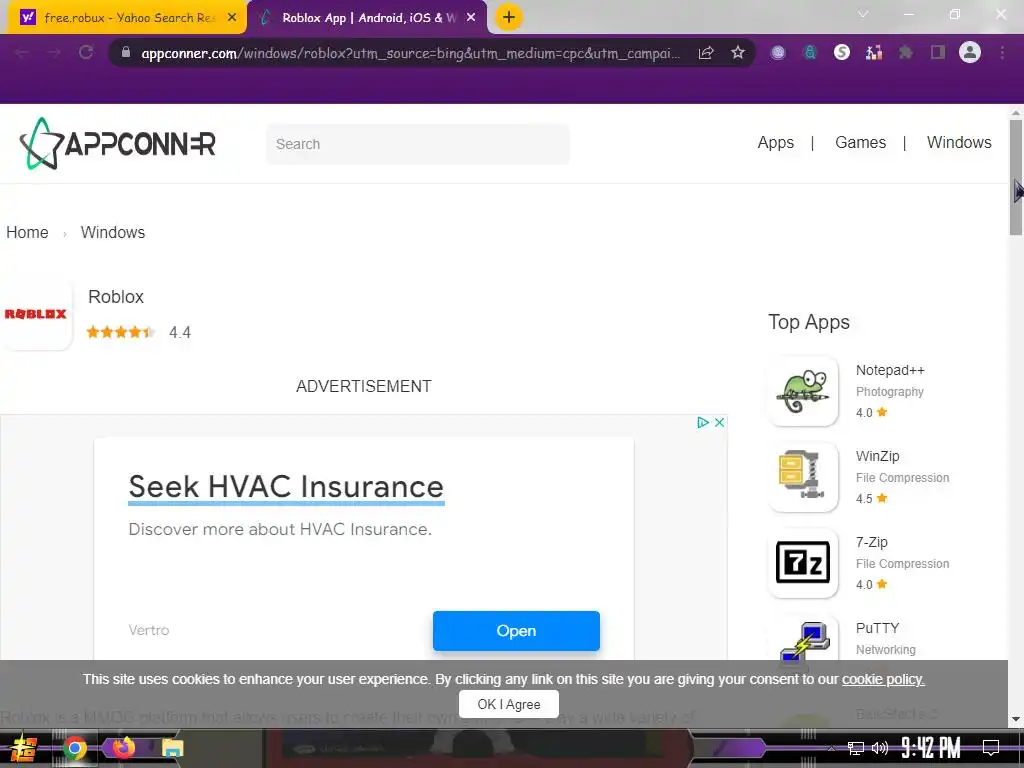Click the volume speaker tray icon
Screen dimensions: 1024x768
880,748
